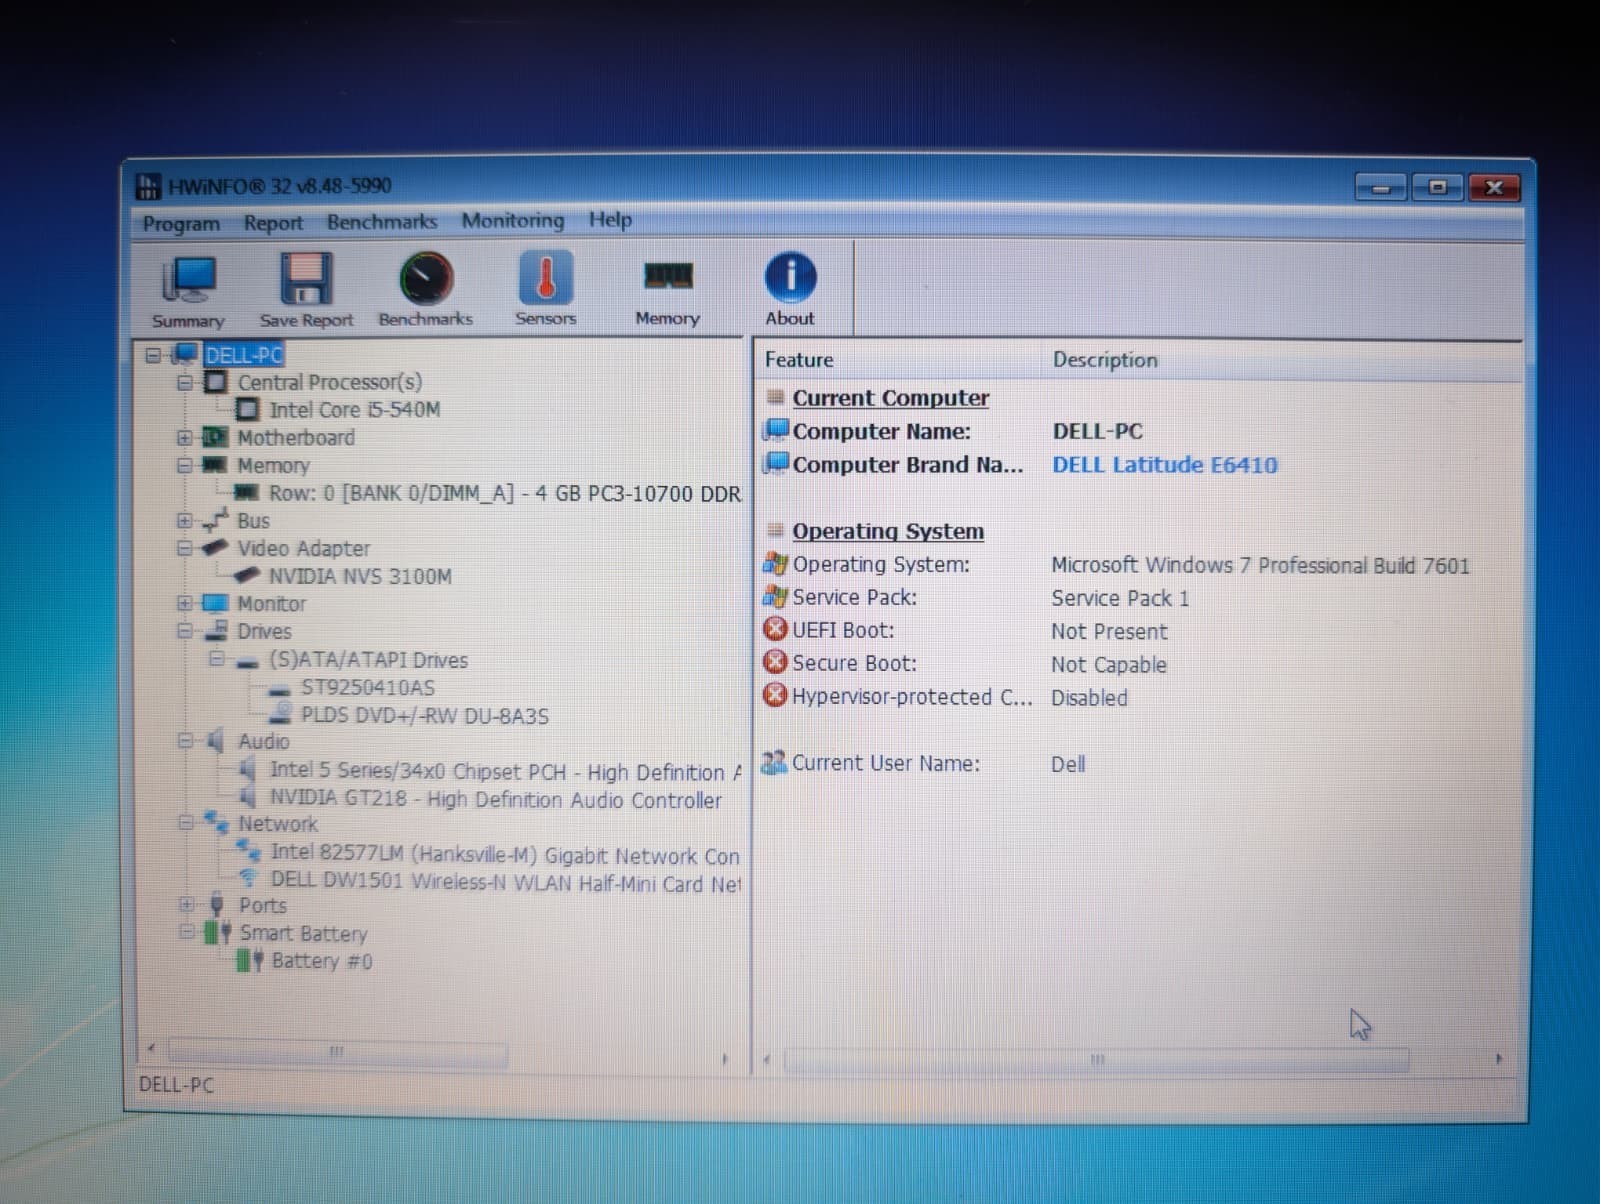Open the Summary toolbar icon
Image resolution: width=1600 pixels, height=1204 pixels.
[x=188, y=281]
